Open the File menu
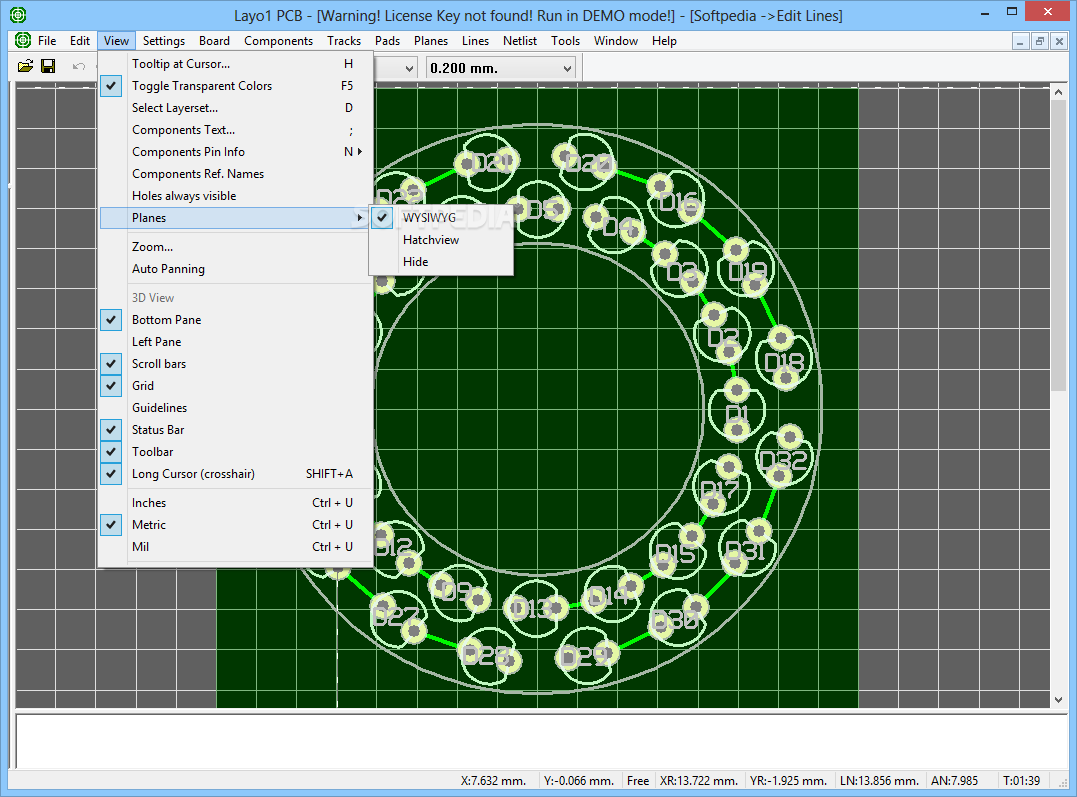The height and width of the screenshot is (797, 1077). point(47,41)
